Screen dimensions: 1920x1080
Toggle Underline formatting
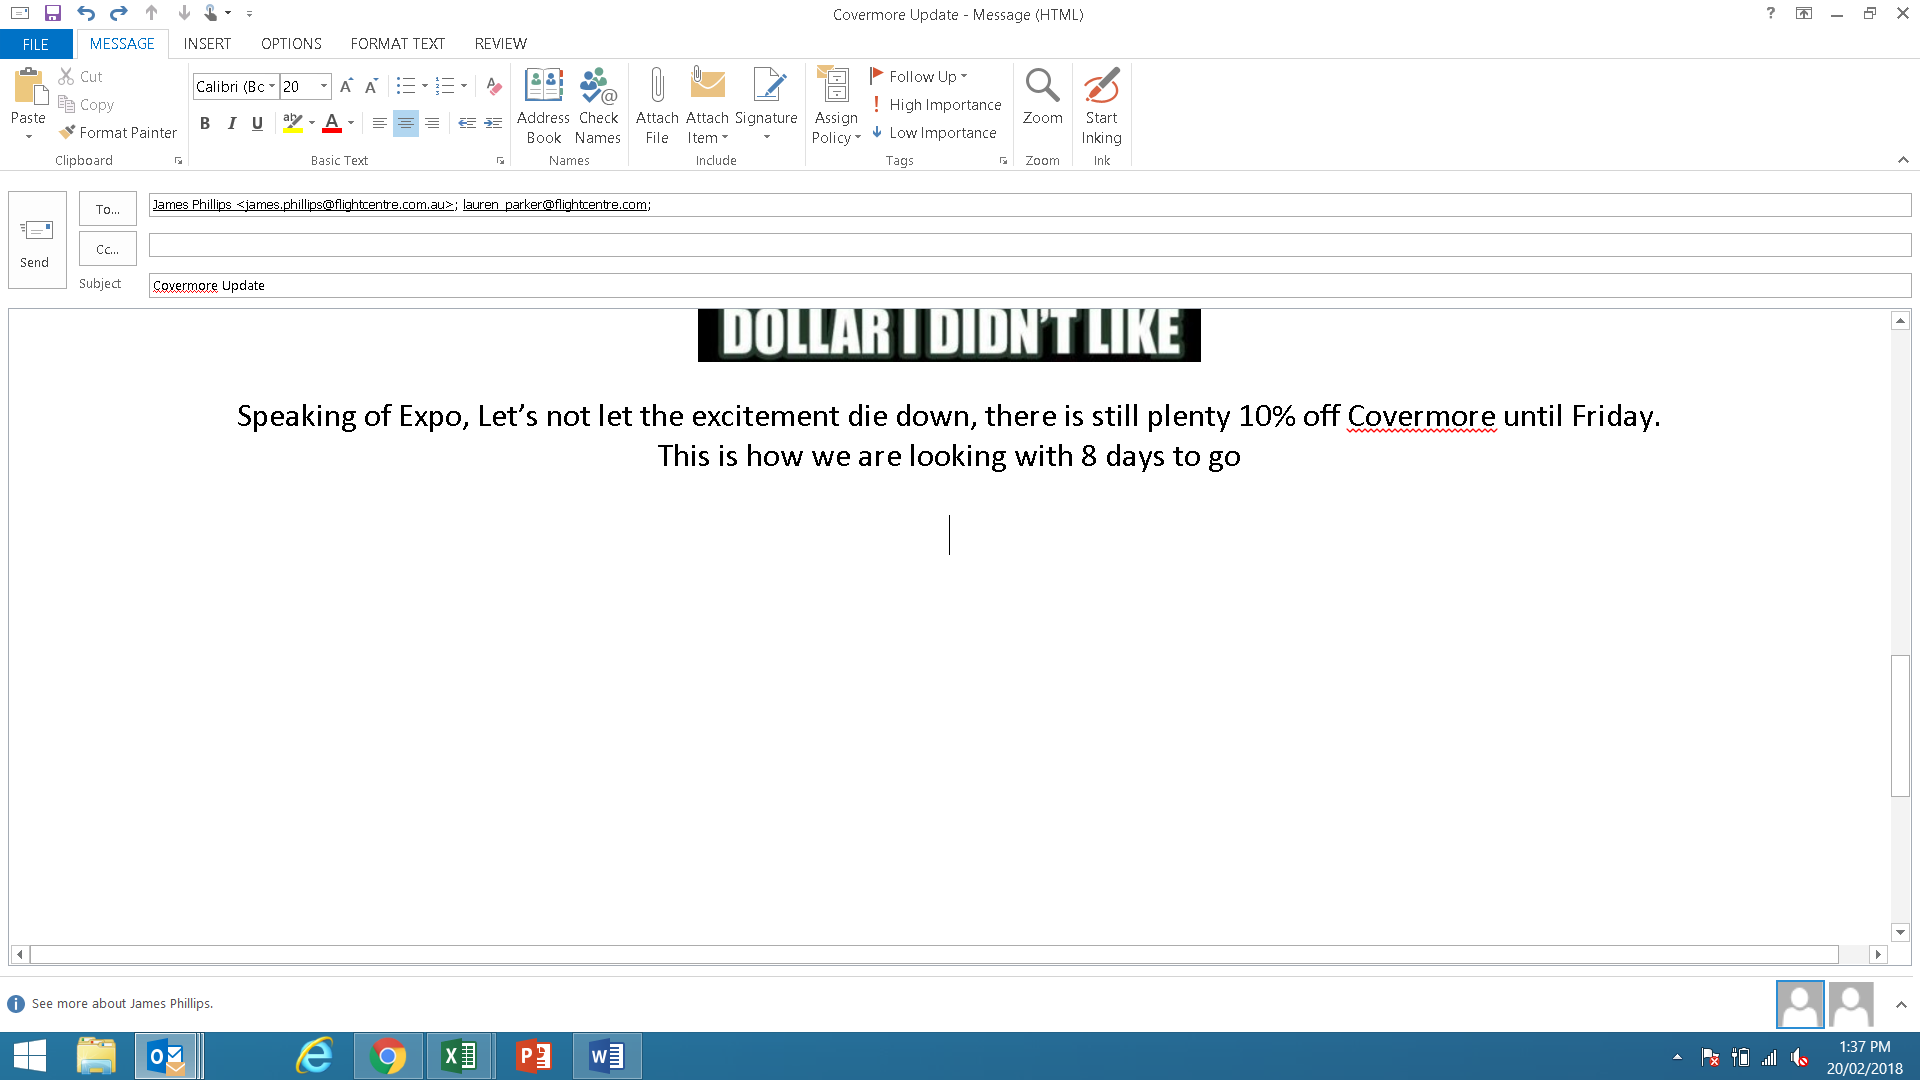pos(257,123)
